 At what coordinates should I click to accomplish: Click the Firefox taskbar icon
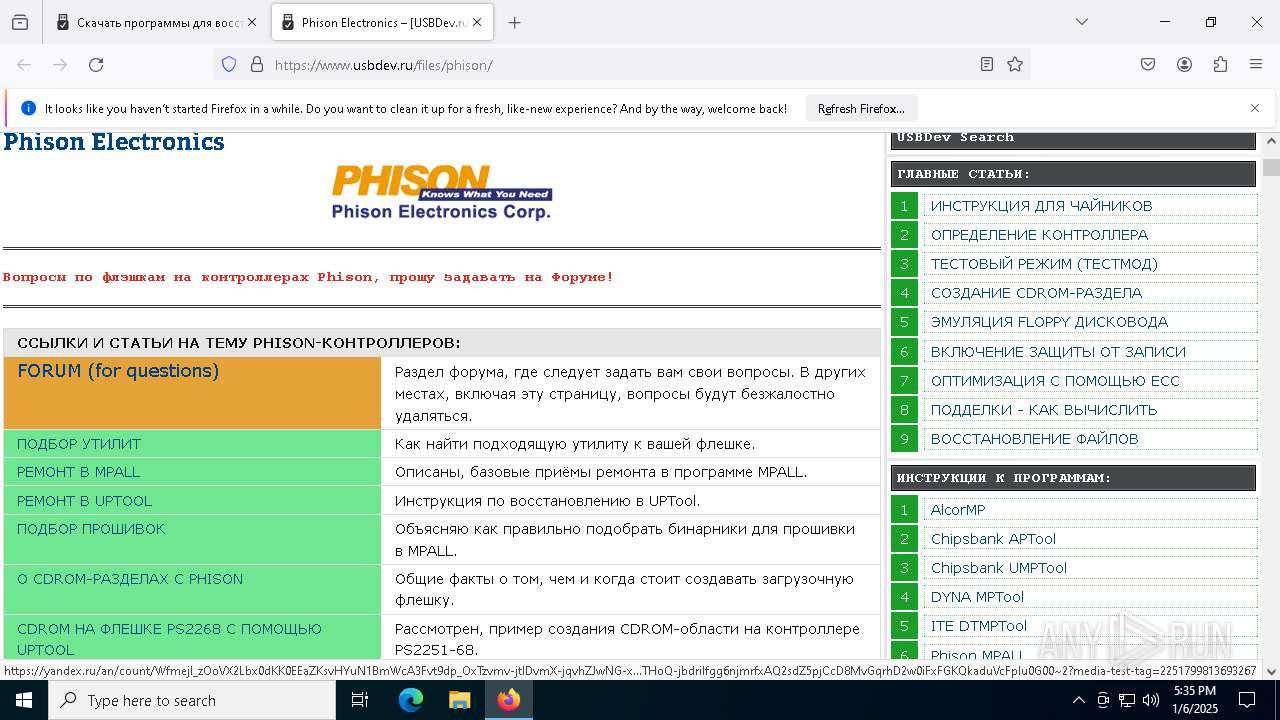pyautogui.click(x=509, y=700)
